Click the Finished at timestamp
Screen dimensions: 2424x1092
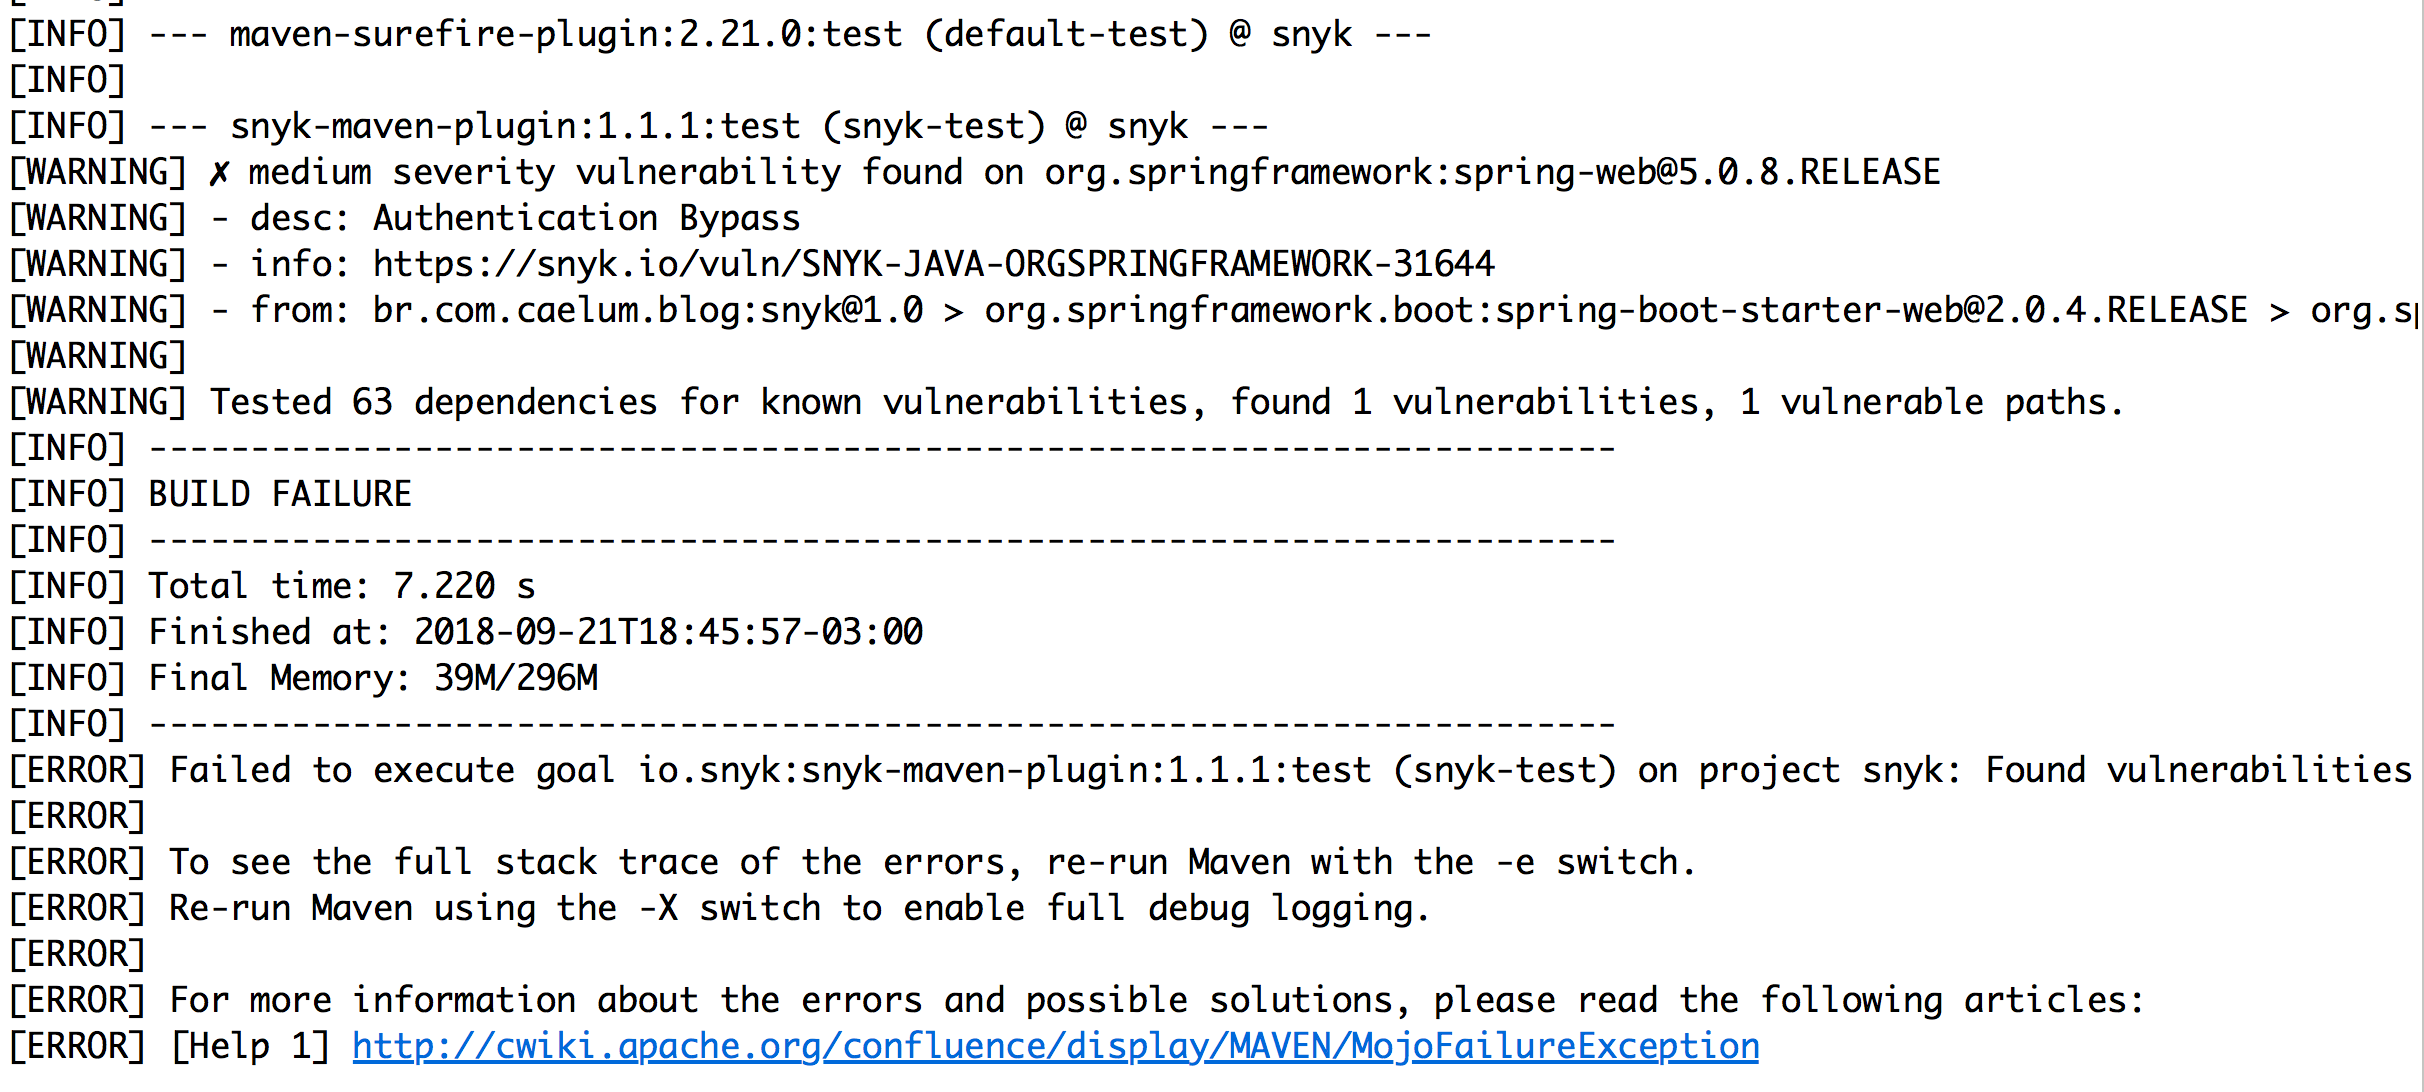click(668, 632)
